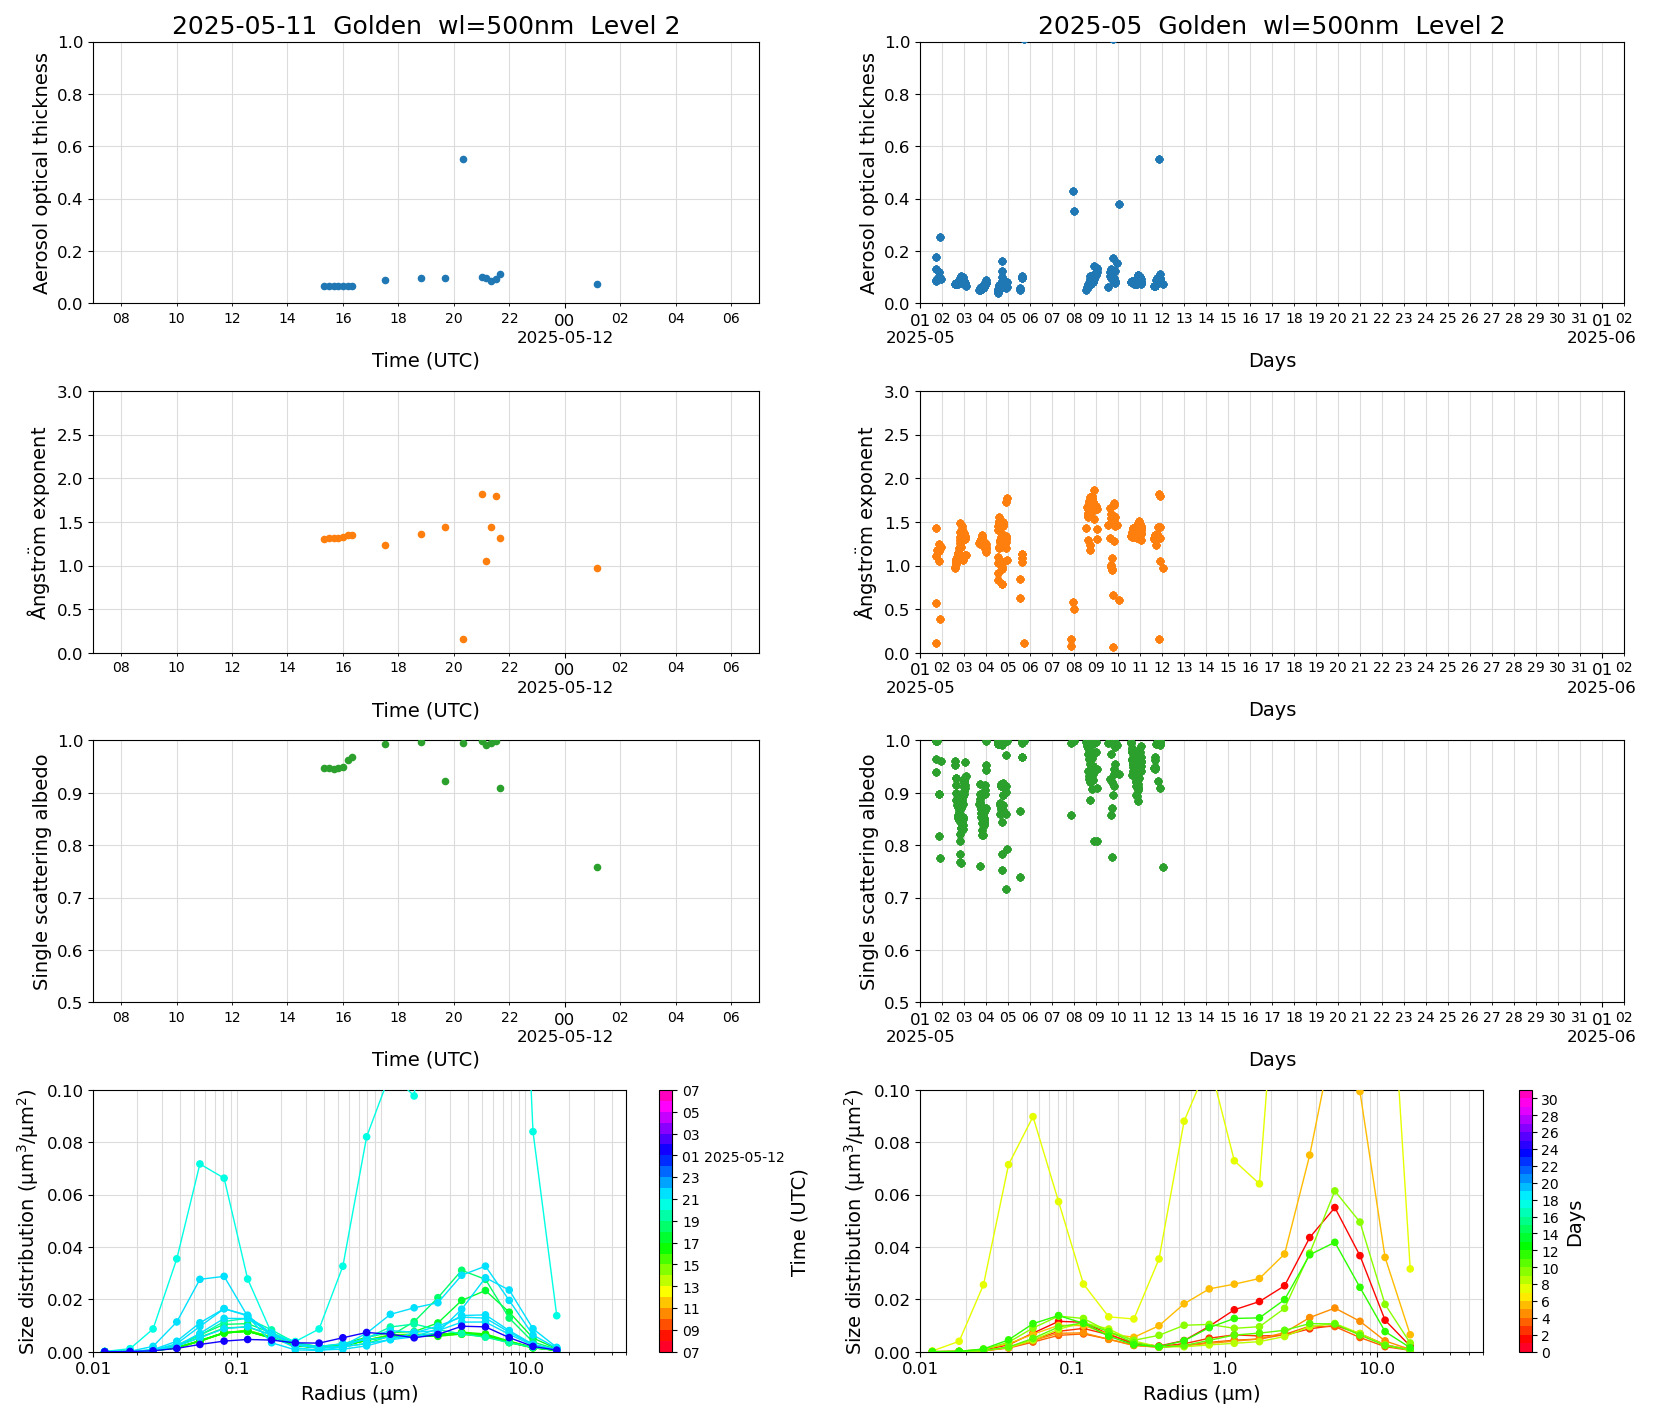Viewport: 1654px width, 1420px height.
Task: Click 'Days' label under monthly AOT plot
Action: (1272, 360)
